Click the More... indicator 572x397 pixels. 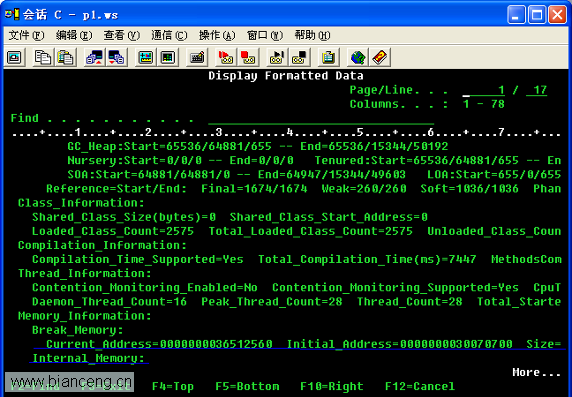[x=536, y=372]
